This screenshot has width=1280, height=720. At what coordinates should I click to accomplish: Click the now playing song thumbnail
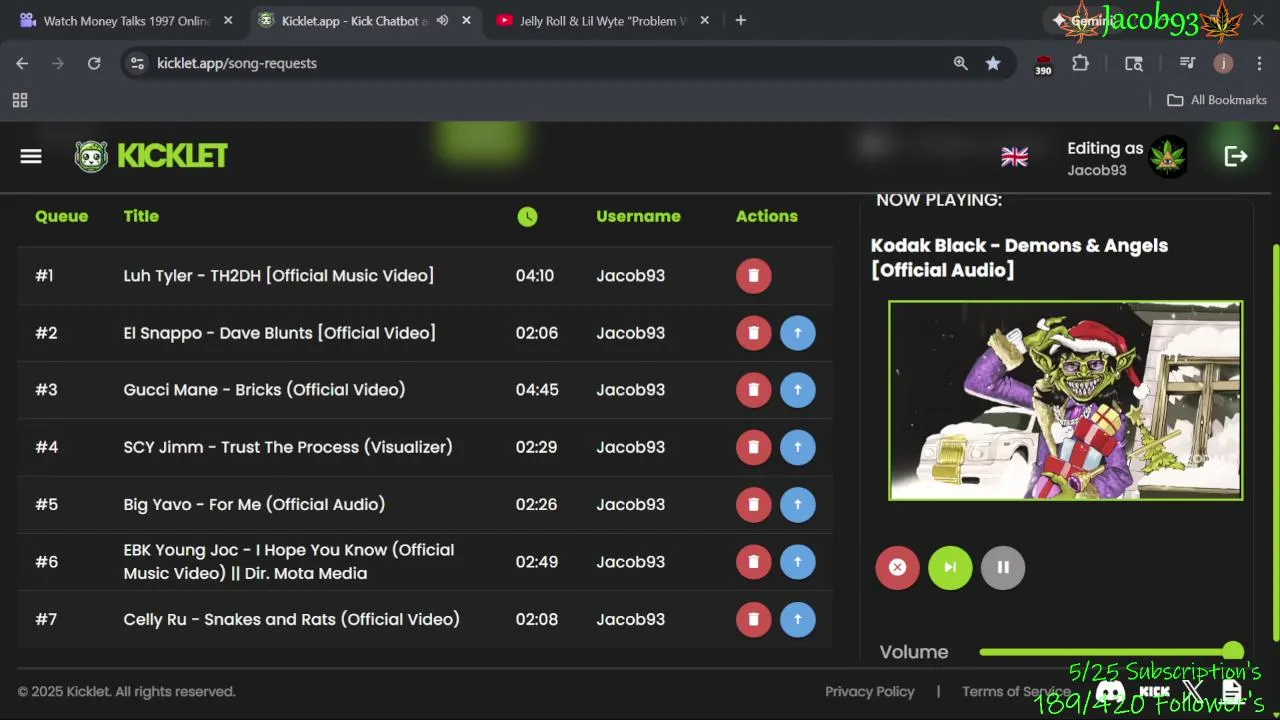(1065, 400)
